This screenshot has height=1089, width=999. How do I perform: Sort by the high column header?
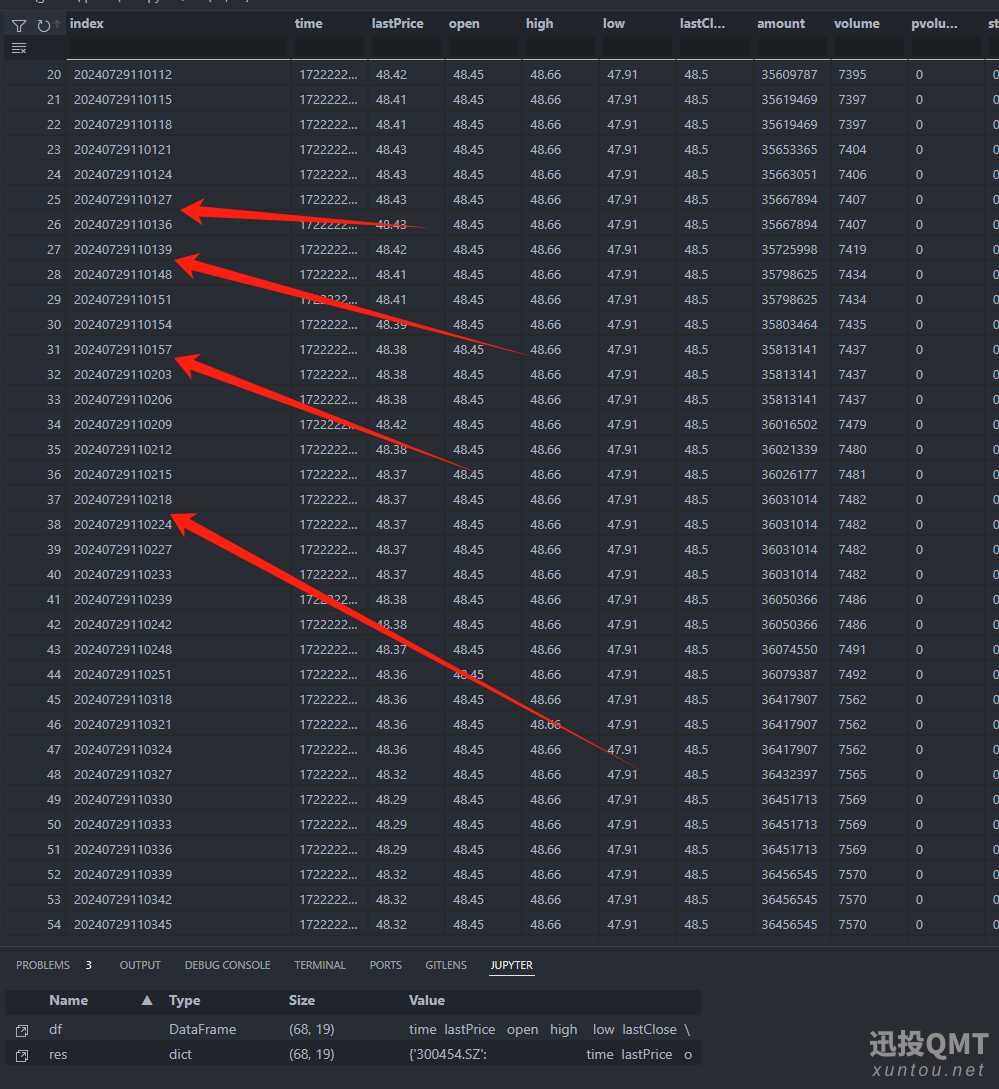[539, 24]
